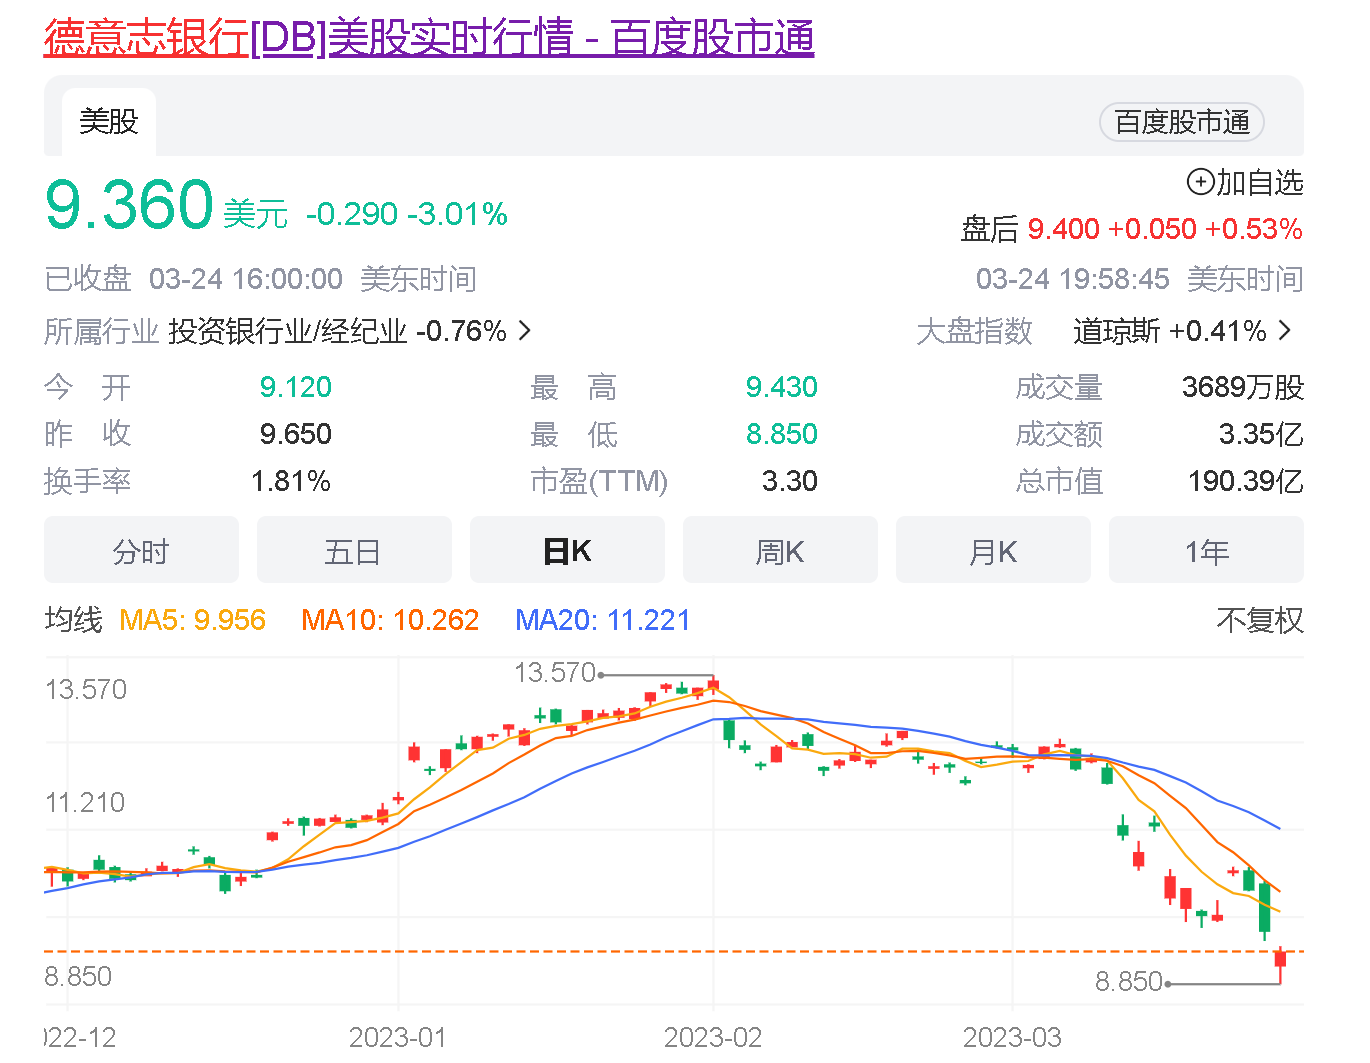Click the 2023-01 date axis label
This screenshot has height=1063, width=1370.
398,1037
